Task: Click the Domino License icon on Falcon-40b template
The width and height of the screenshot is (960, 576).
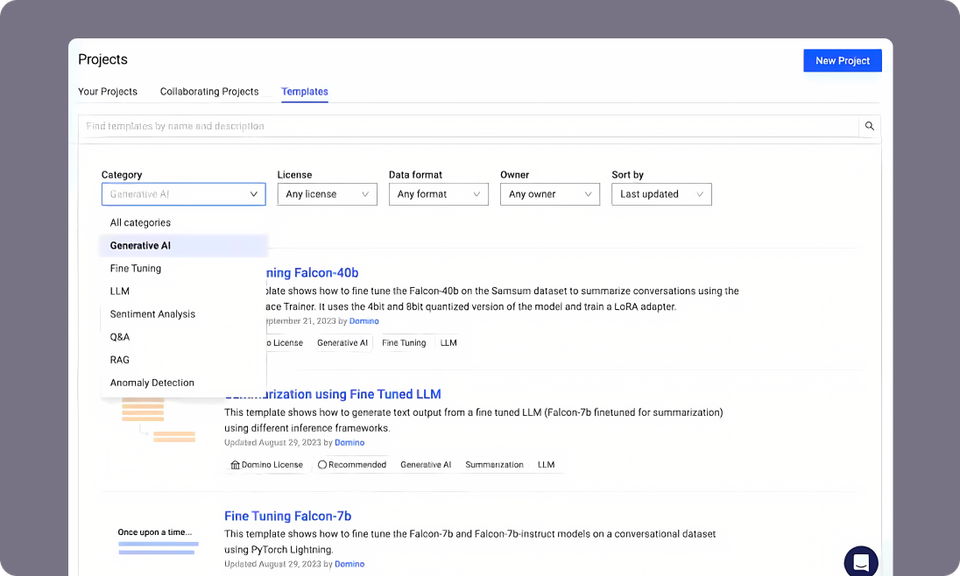Action: point(236,342)
